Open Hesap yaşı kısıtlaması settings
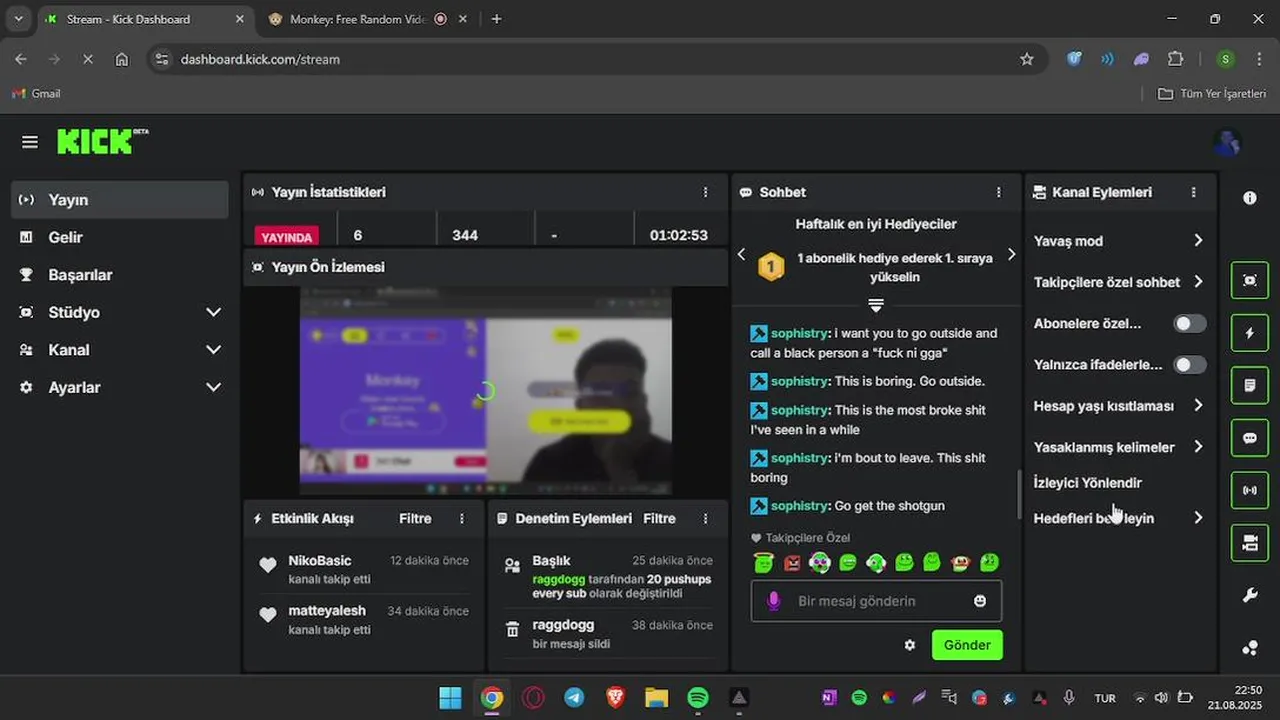The height and width of the screenshot is (720, 1280). click(x=1120, y=406)
